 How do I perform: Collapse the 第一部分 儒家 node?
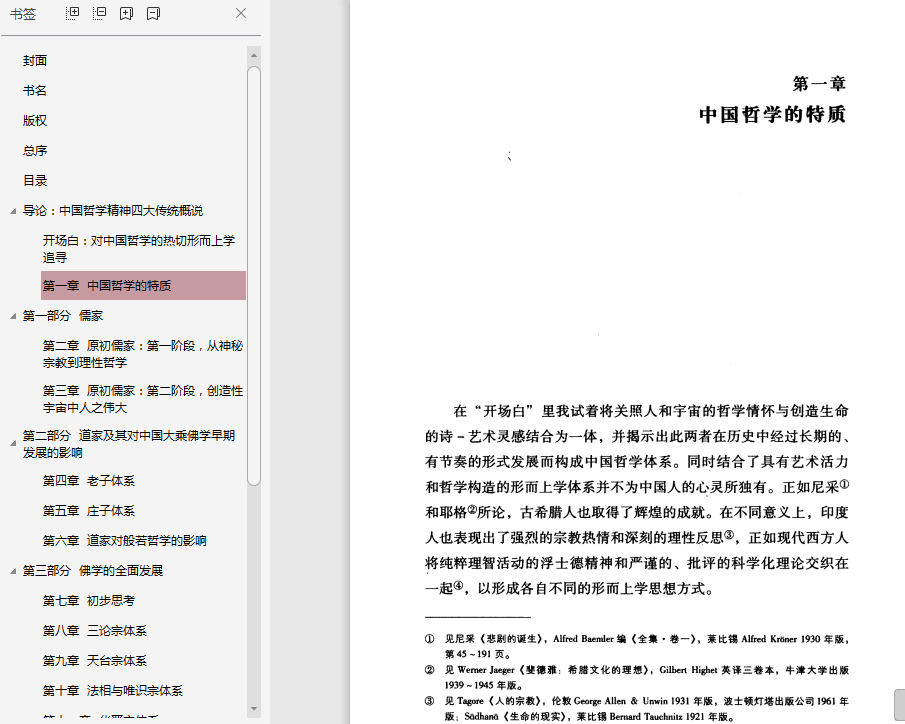(13, 316)
